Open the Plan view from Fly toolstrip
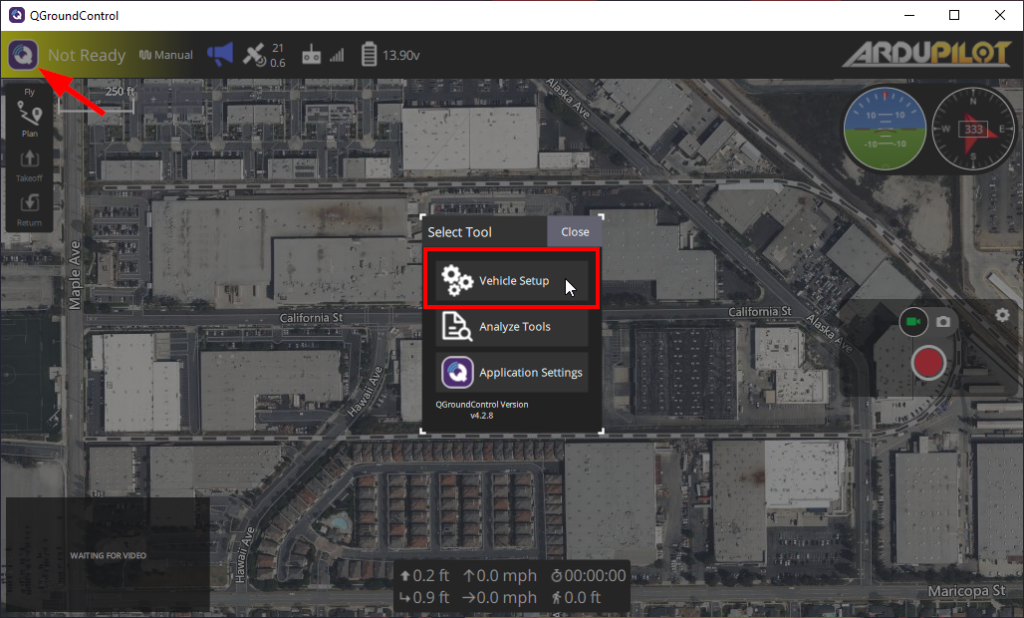The height and width of the screenshot is (618, 1024). (x=29, y=118)
